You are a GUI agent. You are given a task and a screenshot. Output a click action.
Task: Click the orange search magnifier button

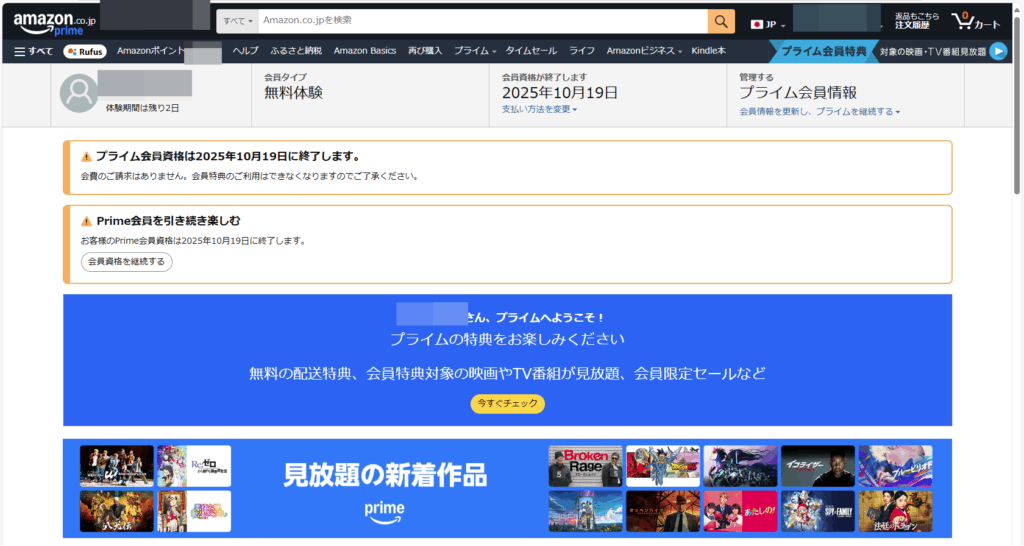pos(721,21)
